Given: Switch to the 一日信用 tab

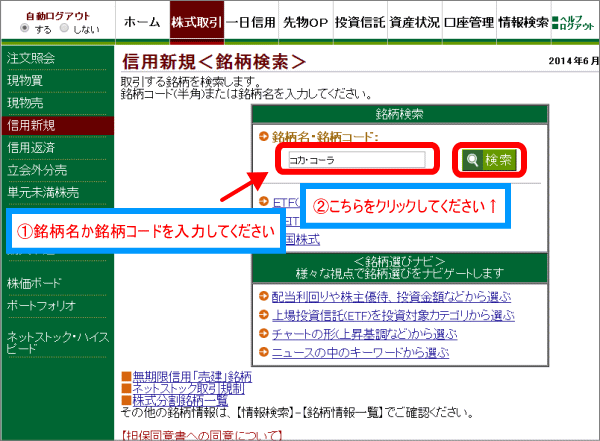Looking at the screenshot, I should (x=251, y=22).
